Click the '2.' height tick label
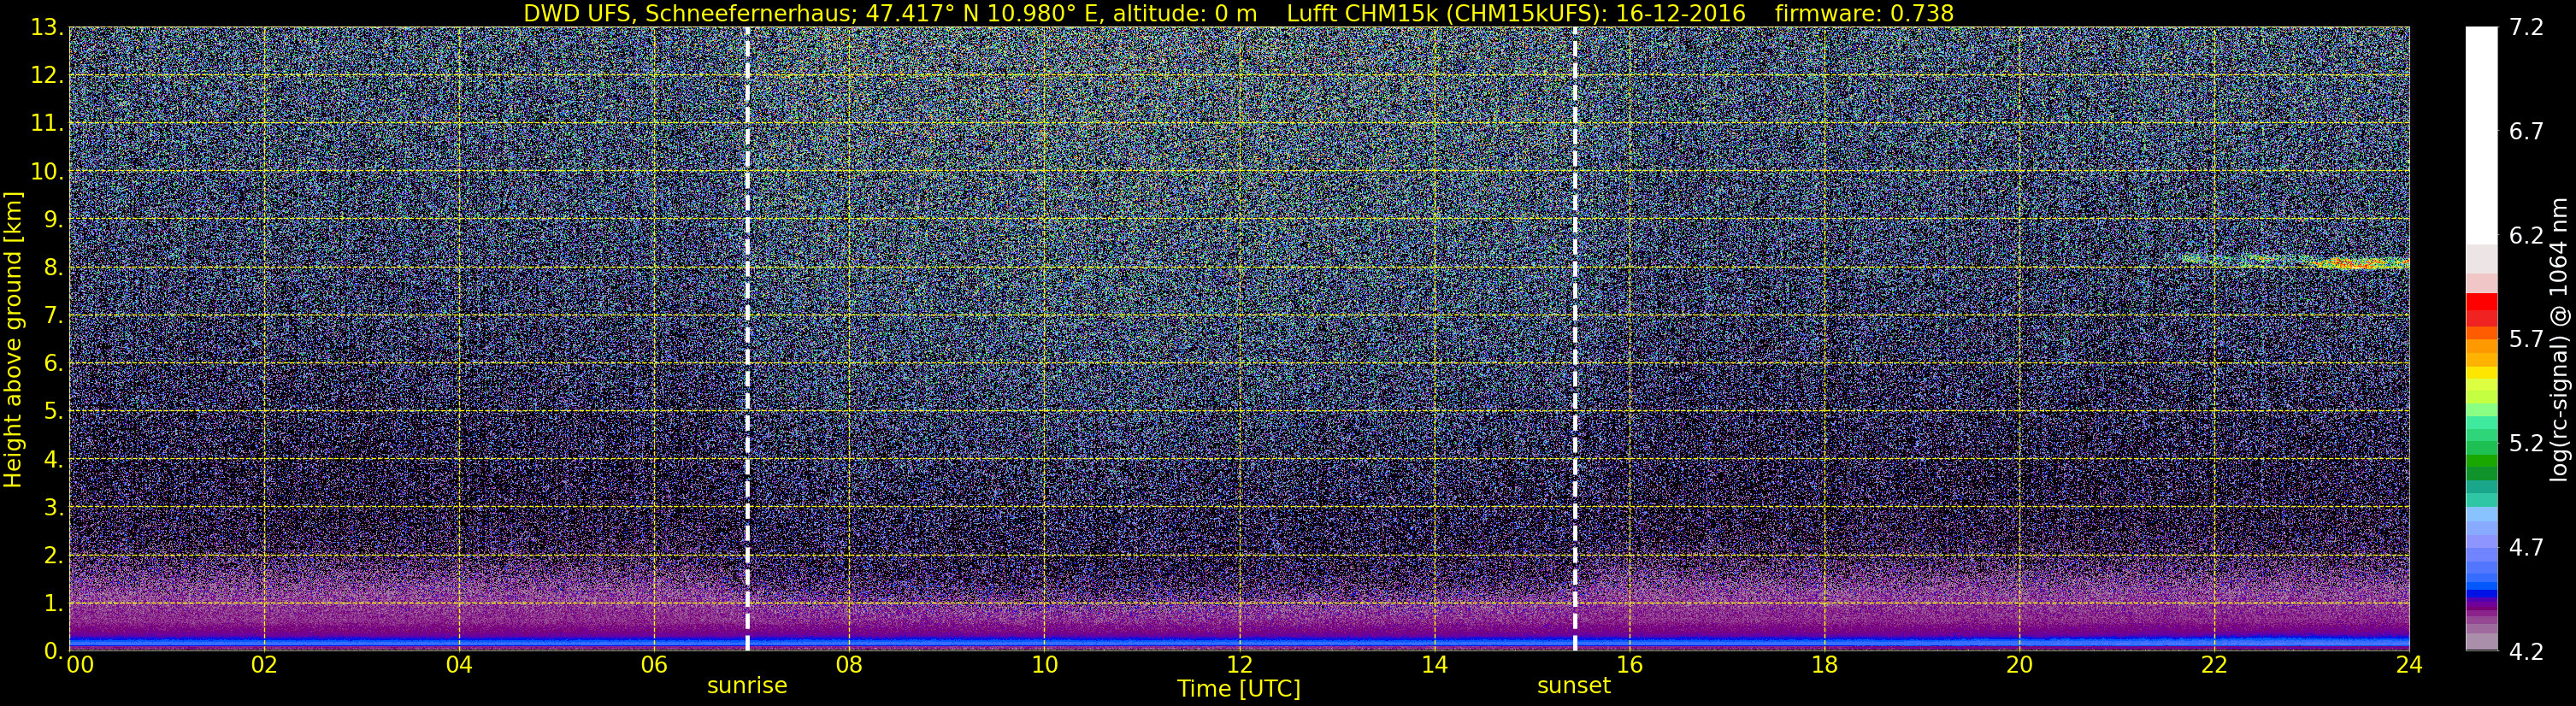 [54, 555]
